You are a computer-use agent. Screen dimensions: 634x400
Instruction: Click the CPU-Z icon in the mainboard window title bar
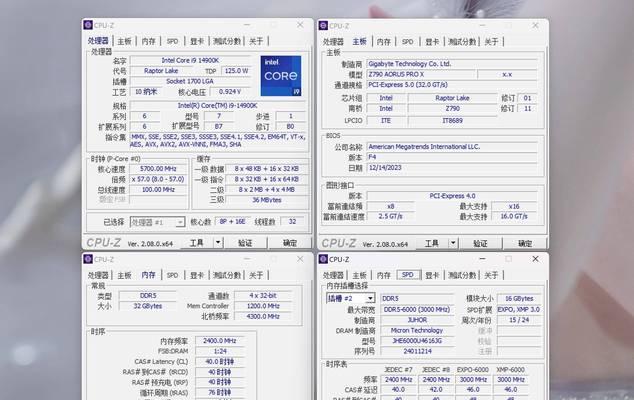coord(323,25)
